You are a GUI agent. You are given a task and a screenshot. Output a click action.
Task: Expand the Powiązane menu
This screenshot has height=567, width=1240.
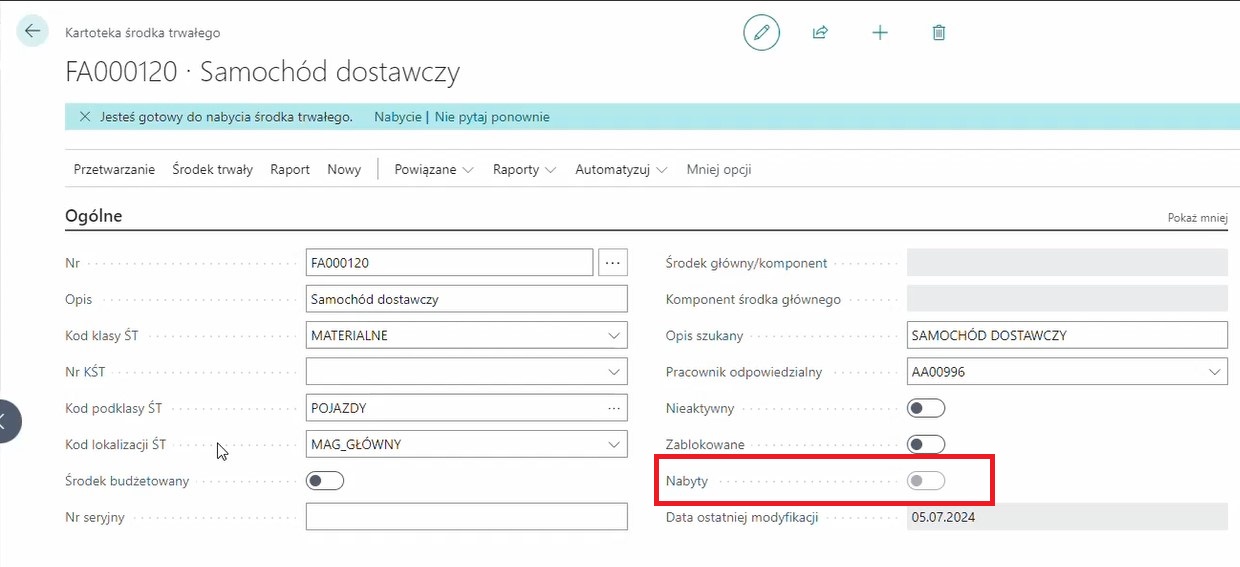click(434, 170)
